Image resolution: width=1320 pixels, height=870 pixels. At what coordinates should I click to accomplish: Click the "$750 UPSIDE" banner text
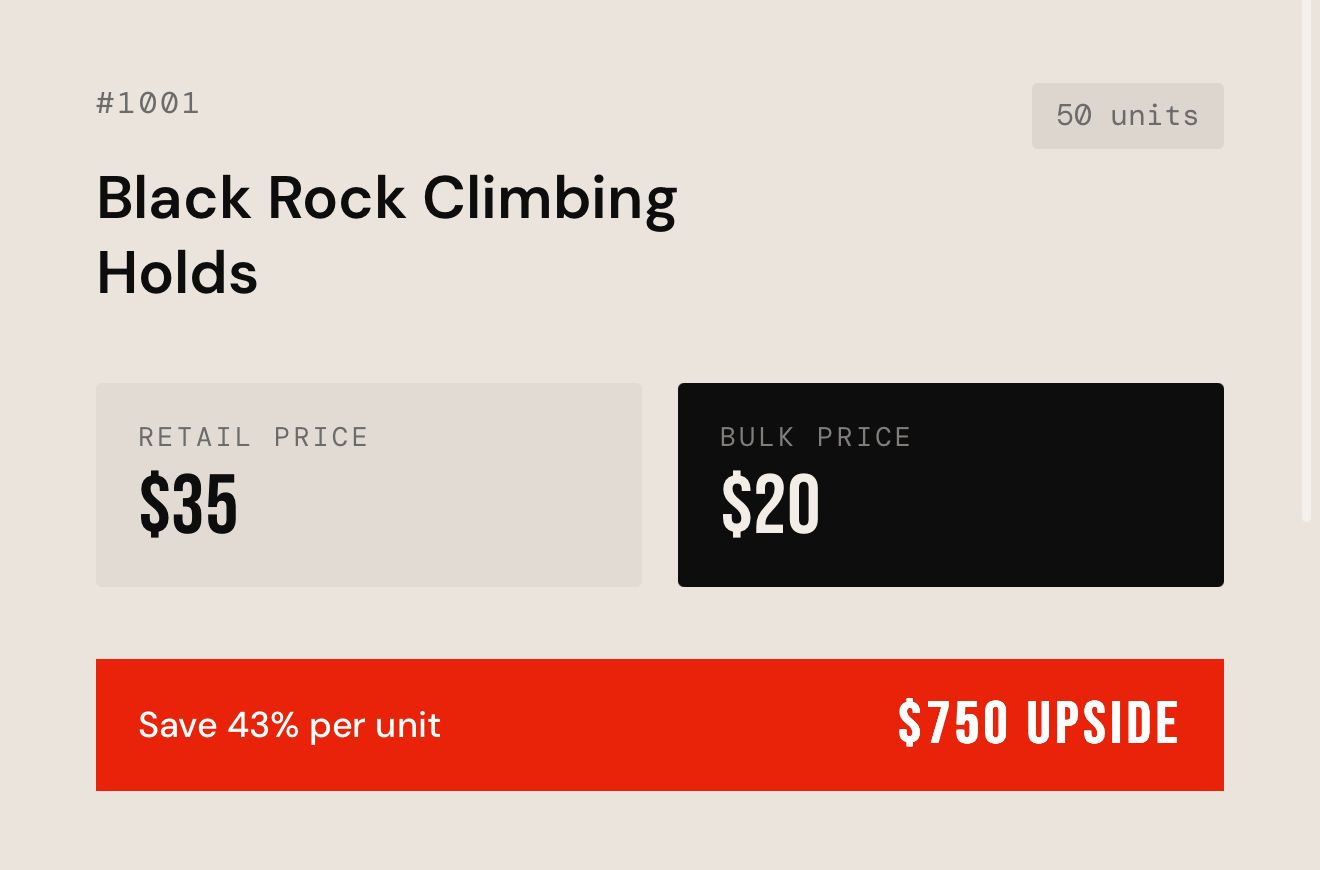click(1038, 724)
